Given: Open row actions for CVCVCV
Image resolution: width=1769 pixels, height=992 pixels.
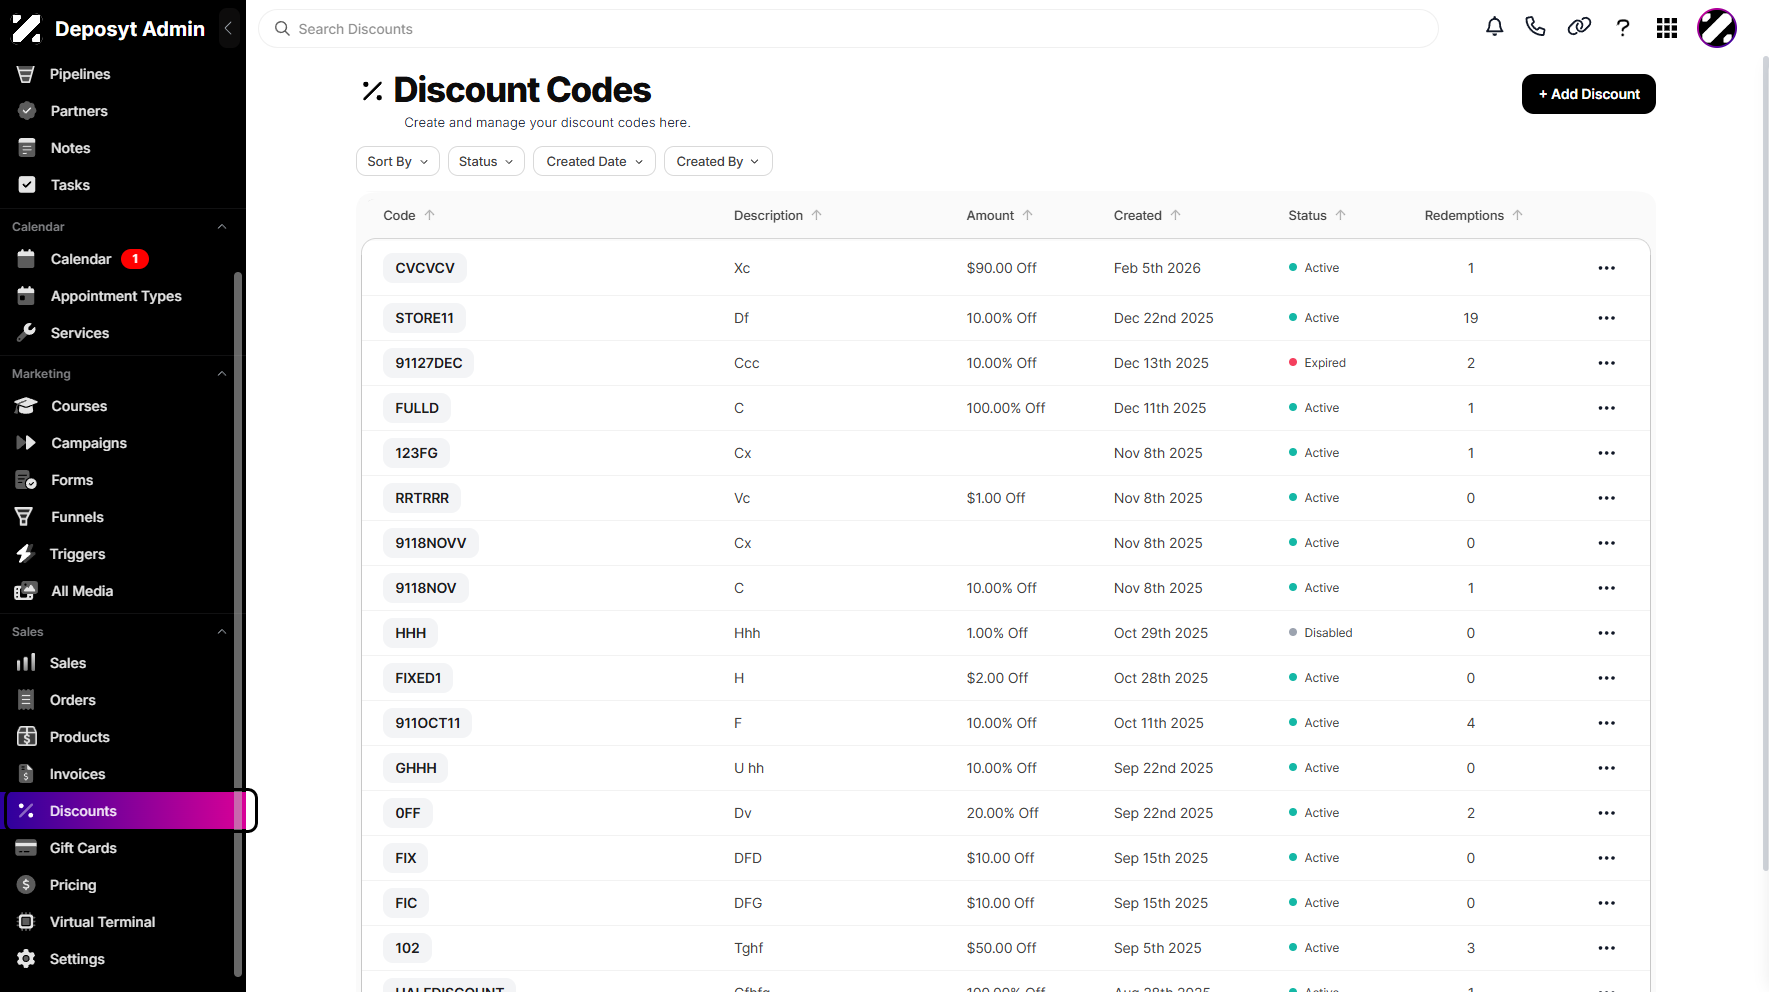Looking at the screenshot, I should click(x=1607, y=268).
